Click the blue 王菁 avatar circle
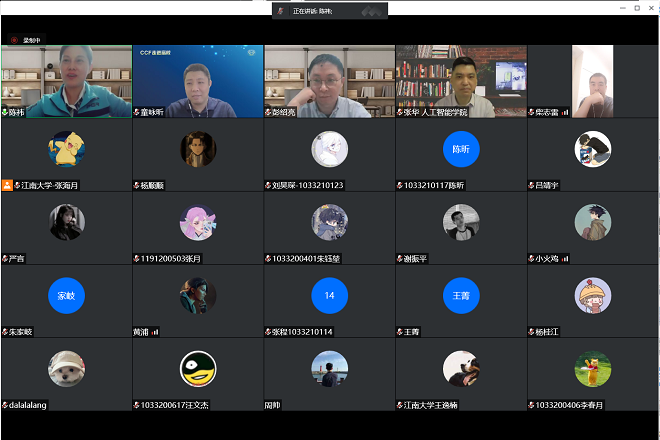This screenshot has width=660, height=440. click(461, 295)
